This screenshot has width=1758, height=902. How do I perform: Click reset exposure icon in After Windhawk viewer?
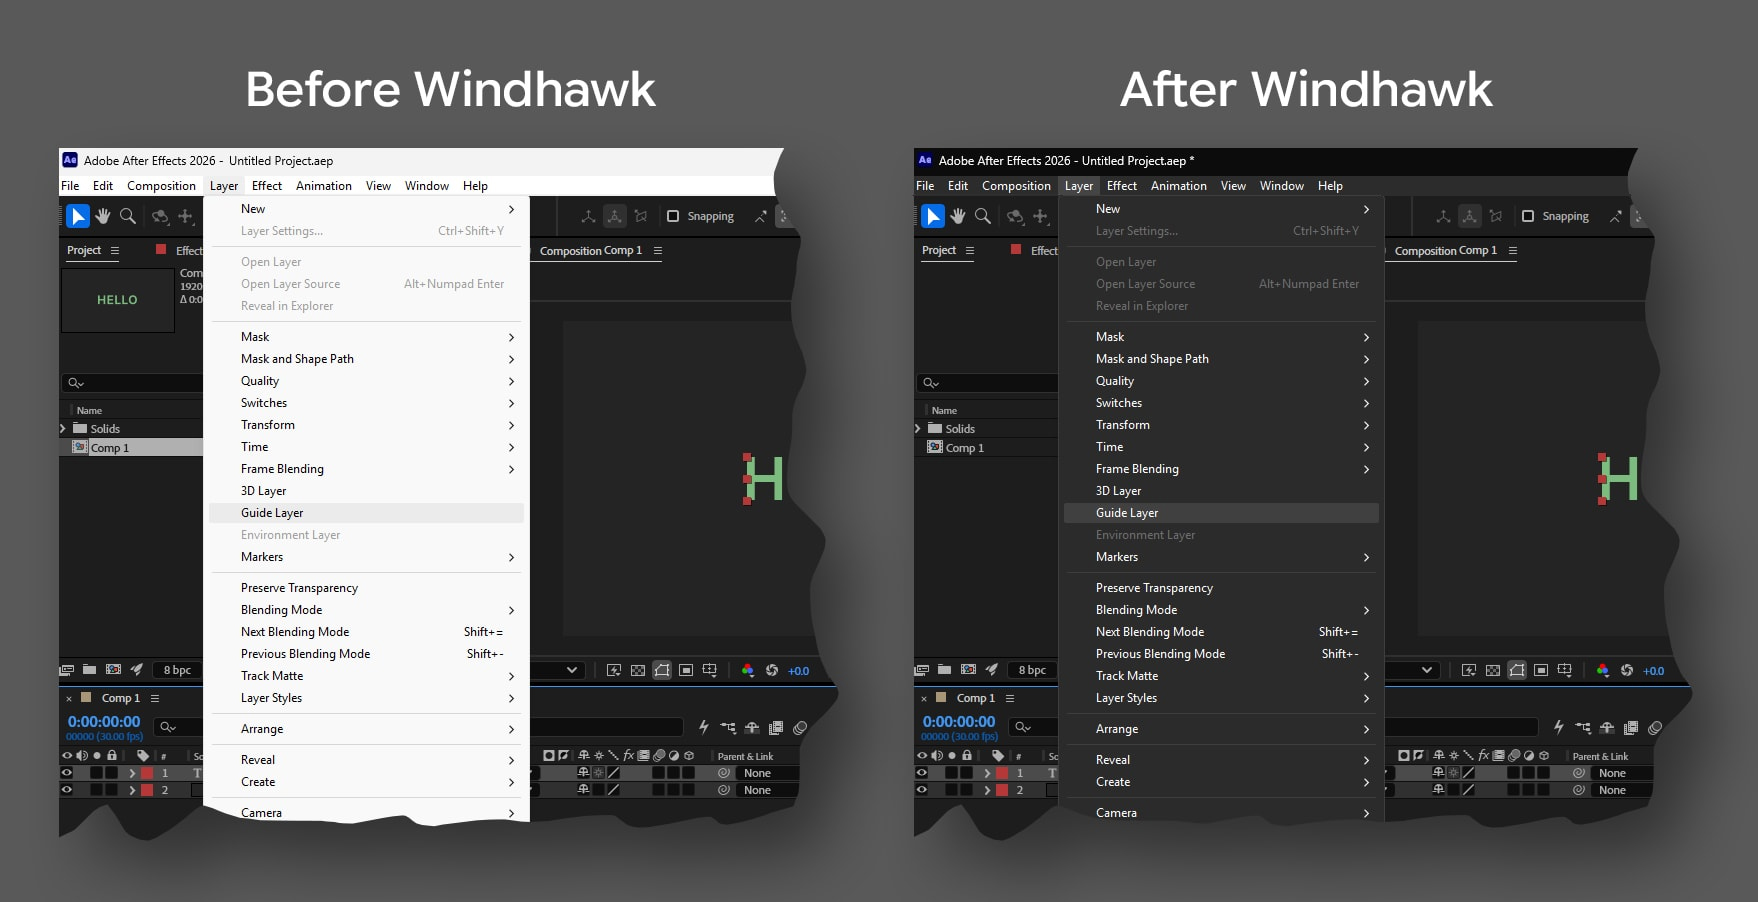[x=1627, y=670]
